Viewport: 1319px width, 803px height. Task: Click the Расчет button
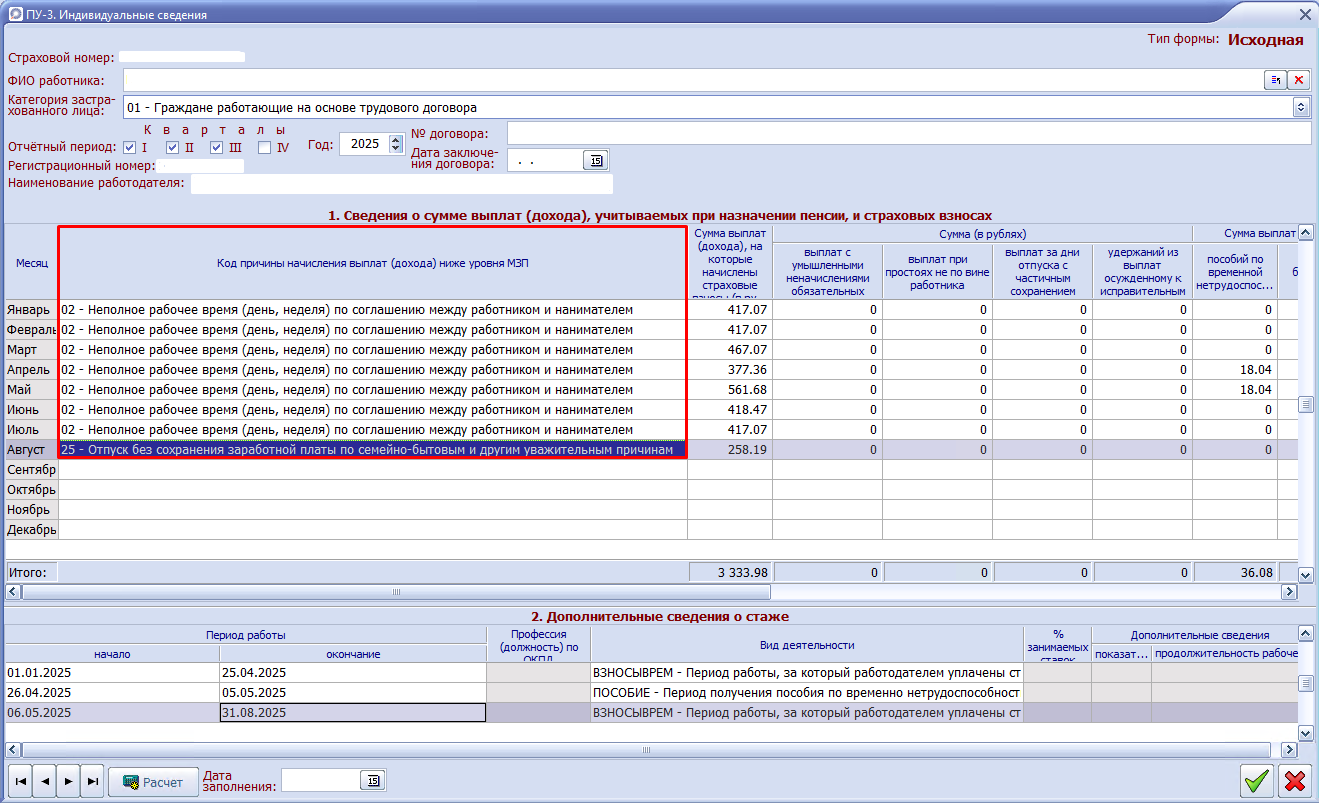tap(153, 782)
